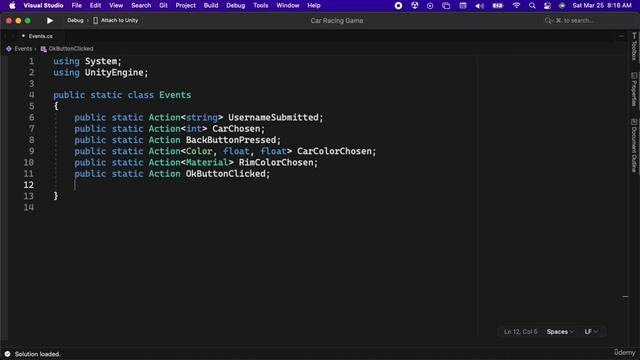Image resolution: width=640 pixels, height=360 pixels.
Task: Open the Debug menu
Action: [236, 5]
